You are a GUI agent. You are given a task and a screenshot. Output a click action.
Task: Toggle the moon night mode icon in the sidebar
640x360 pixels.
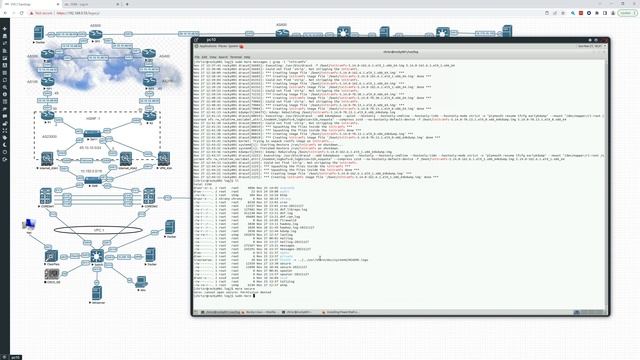click(x=5, y=145)
